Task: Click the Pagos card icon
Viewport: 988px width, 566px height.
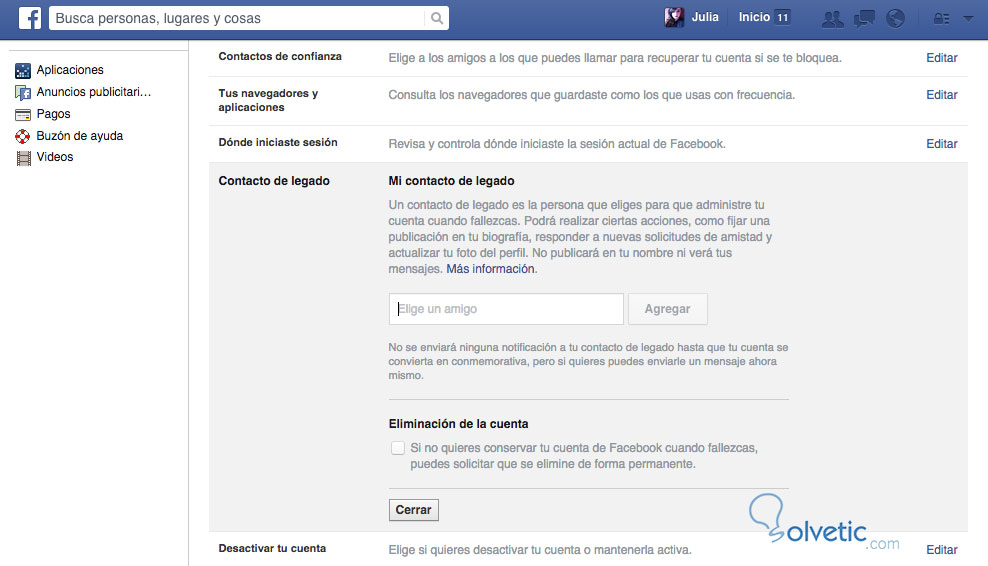Action: [23, 115]
